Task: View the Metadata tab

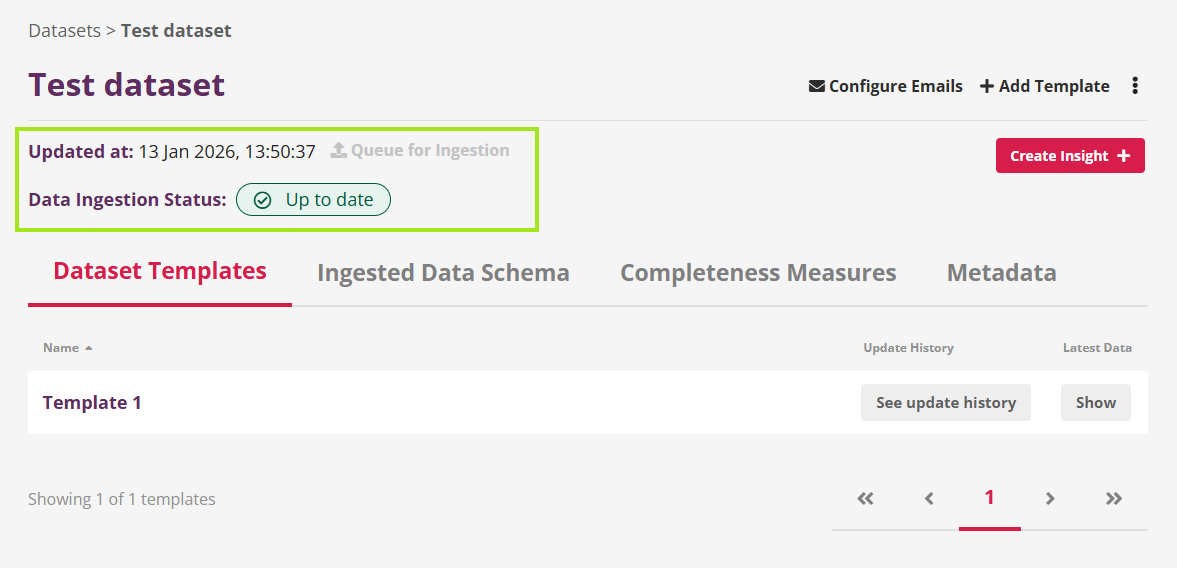Action: [x=1001, y=273]
